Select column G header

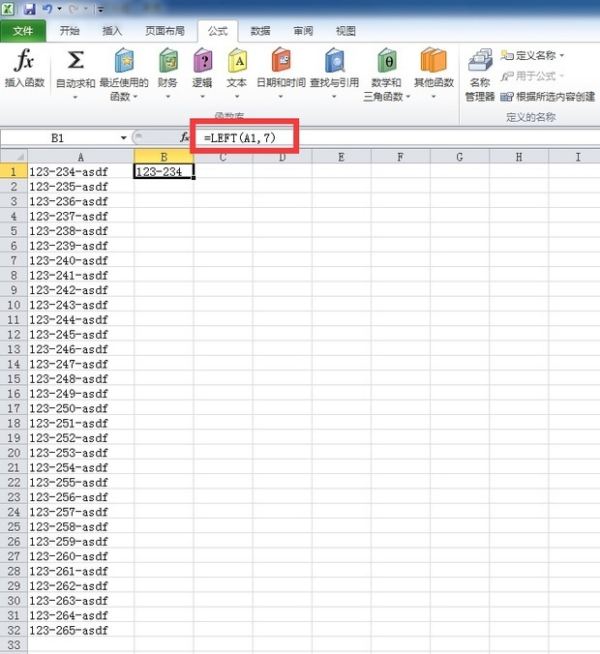tap(459, 157)
